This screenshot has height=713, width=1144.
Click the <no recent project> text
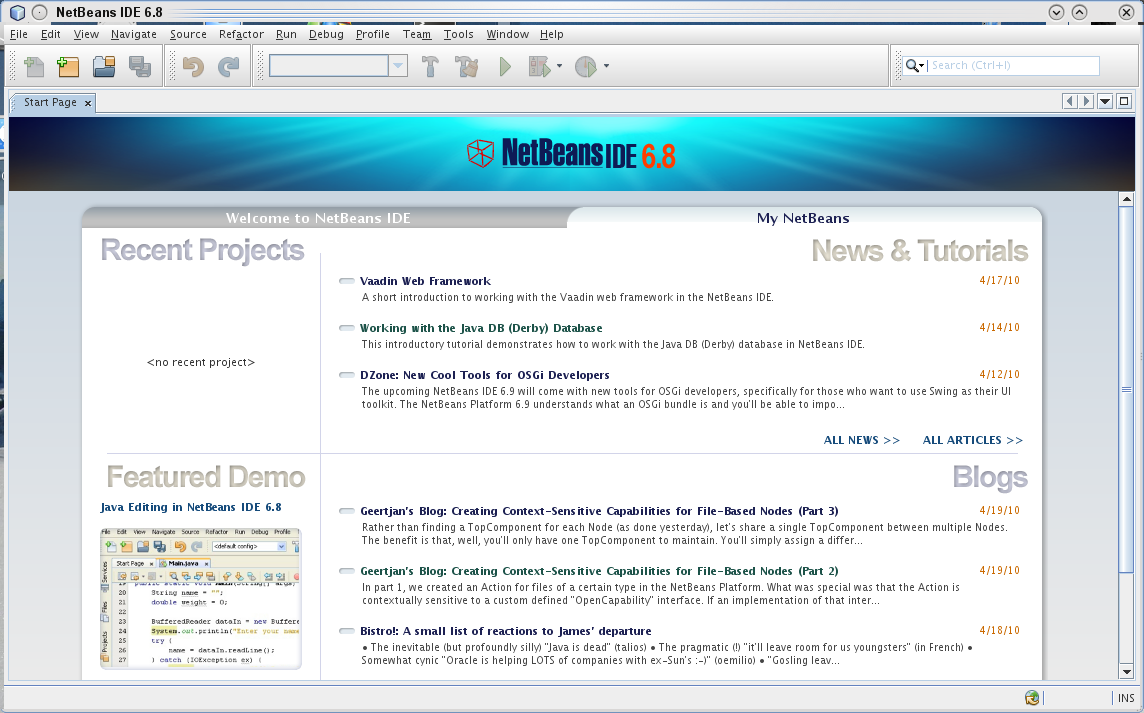(x=201, y=362)
